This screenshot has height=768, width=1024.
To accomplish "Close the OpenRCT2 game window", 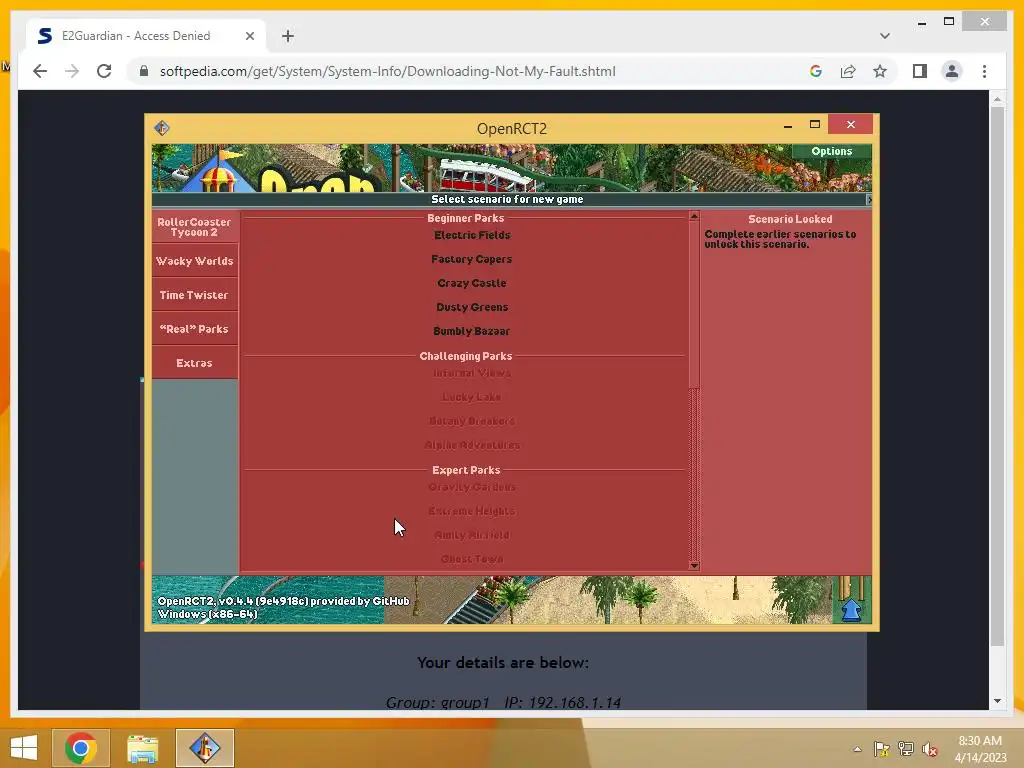I will click(x=850, y=124).
